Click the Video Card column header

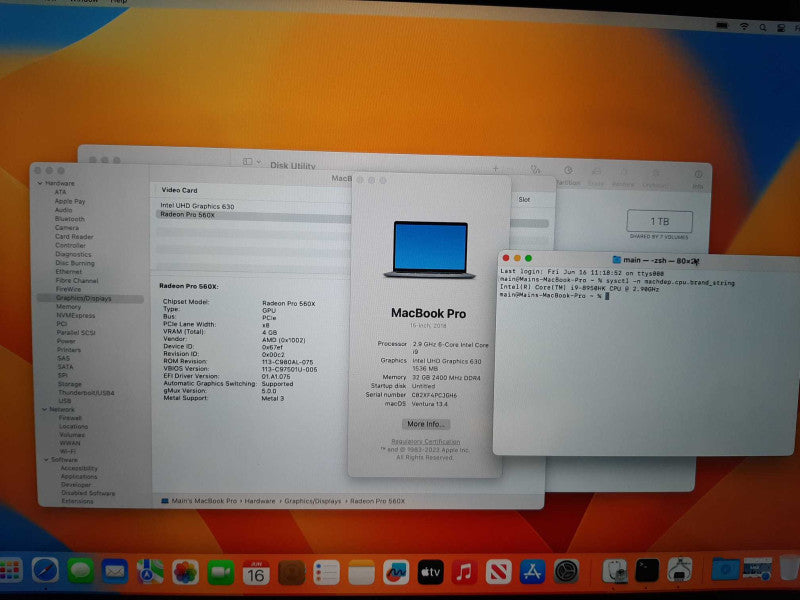[179, 190]
